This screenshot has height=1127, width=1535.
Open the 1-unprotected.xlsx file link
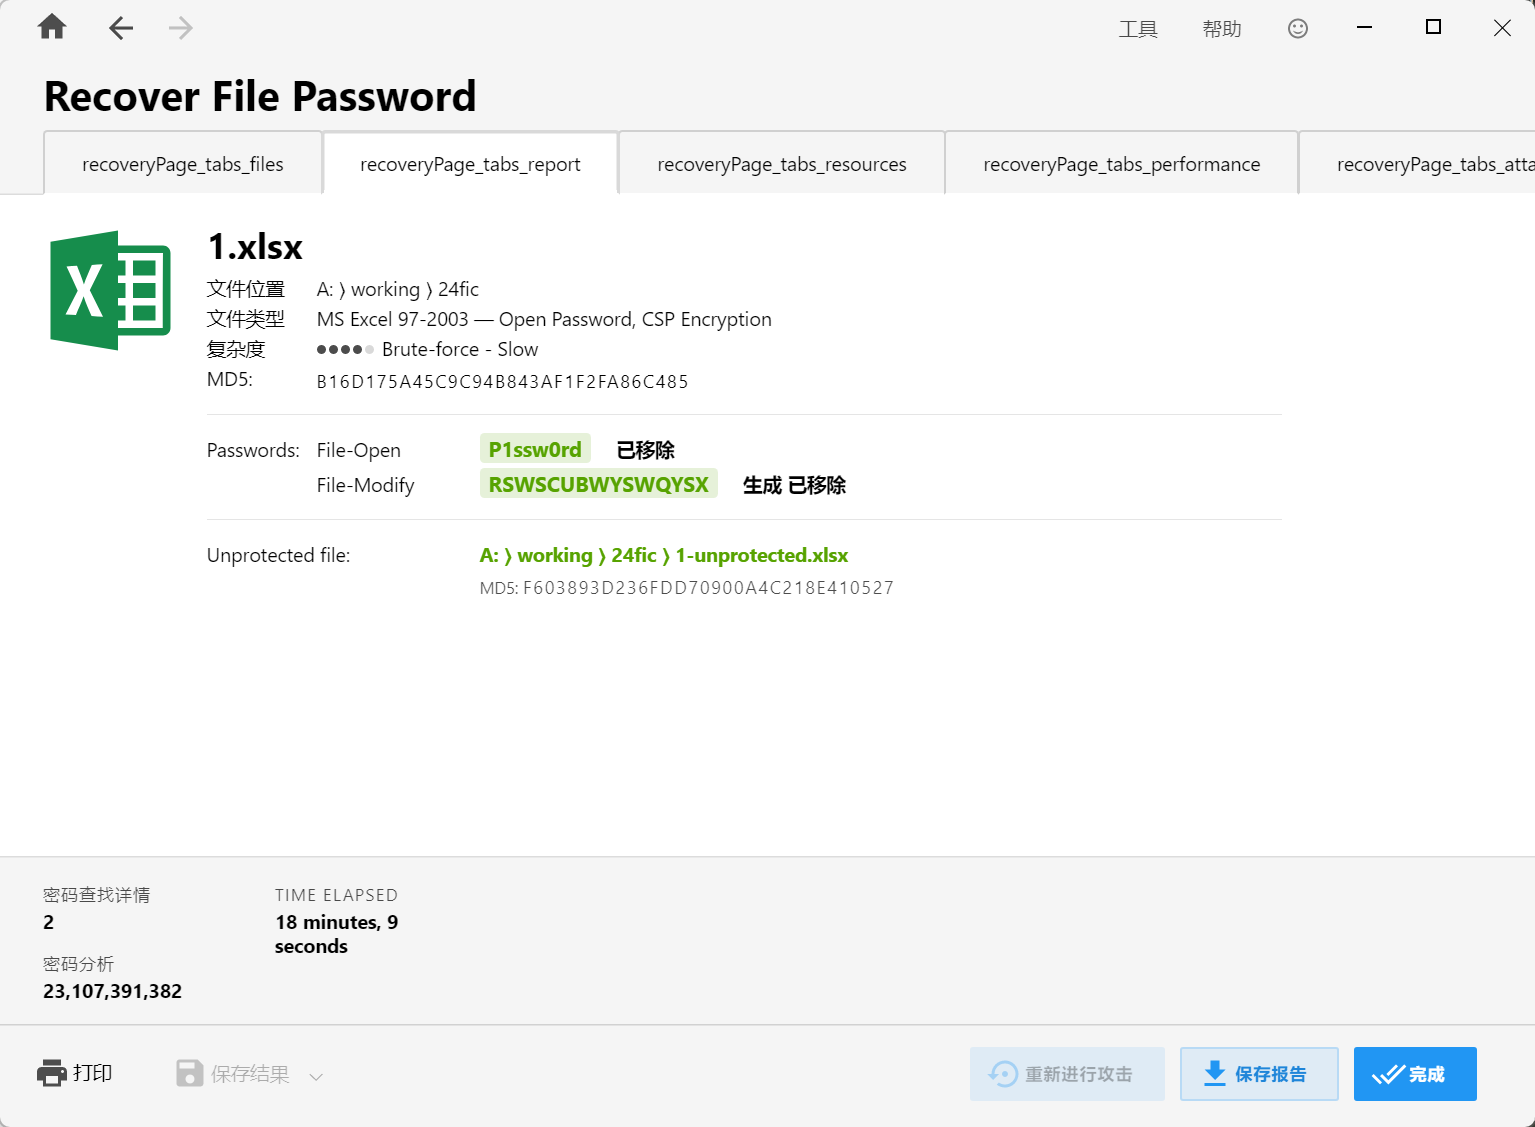pyautogui.click(x=761, y=555)
